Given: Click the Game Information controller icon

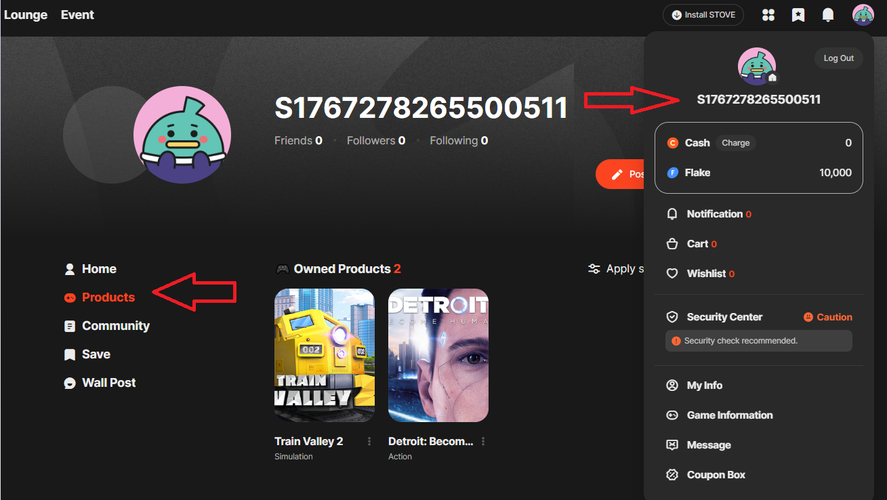Looking at the screenshot, I should [672, 415].
